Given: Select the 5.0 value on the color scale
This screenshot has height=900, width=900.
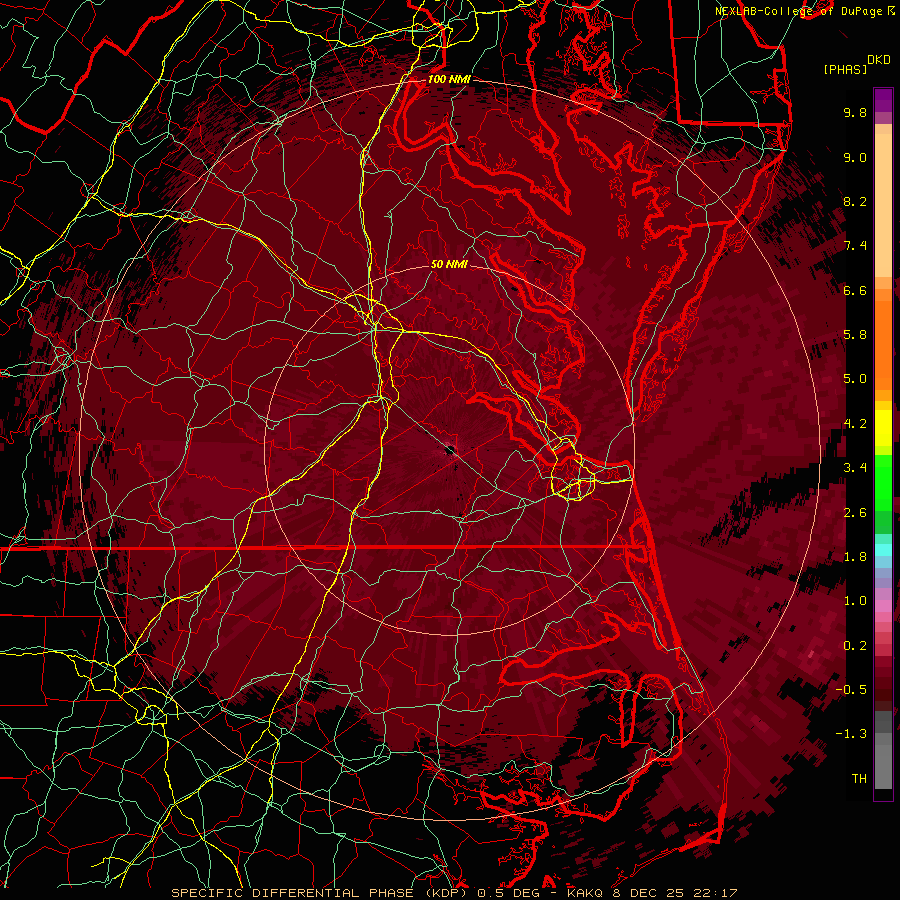Looking at the screenshot, I should (x=855, y=379).
